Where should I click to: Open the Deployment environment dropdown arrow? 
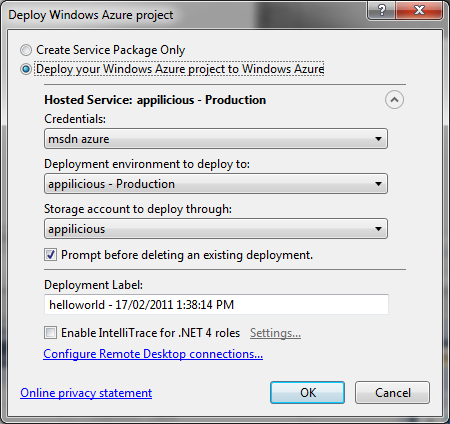[378, 184]
